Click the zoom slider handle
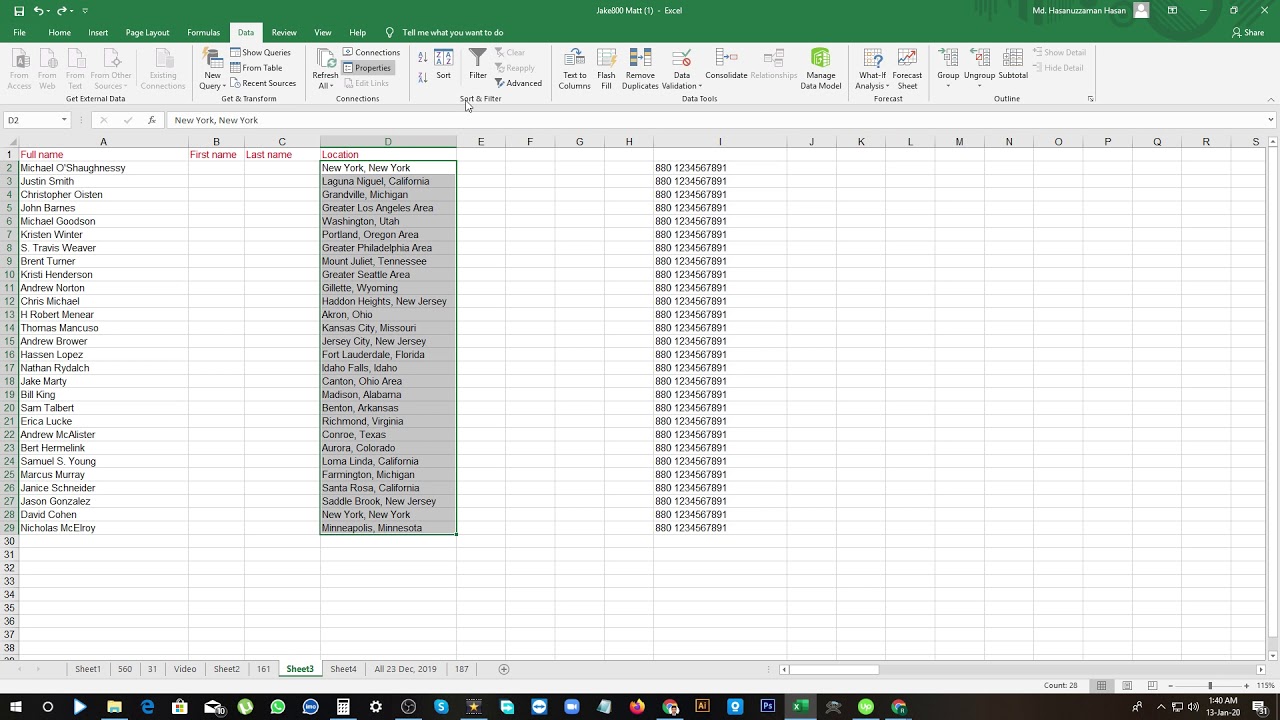The height and width of the screenshot is (720, 1280). [x=1209, y=685]
